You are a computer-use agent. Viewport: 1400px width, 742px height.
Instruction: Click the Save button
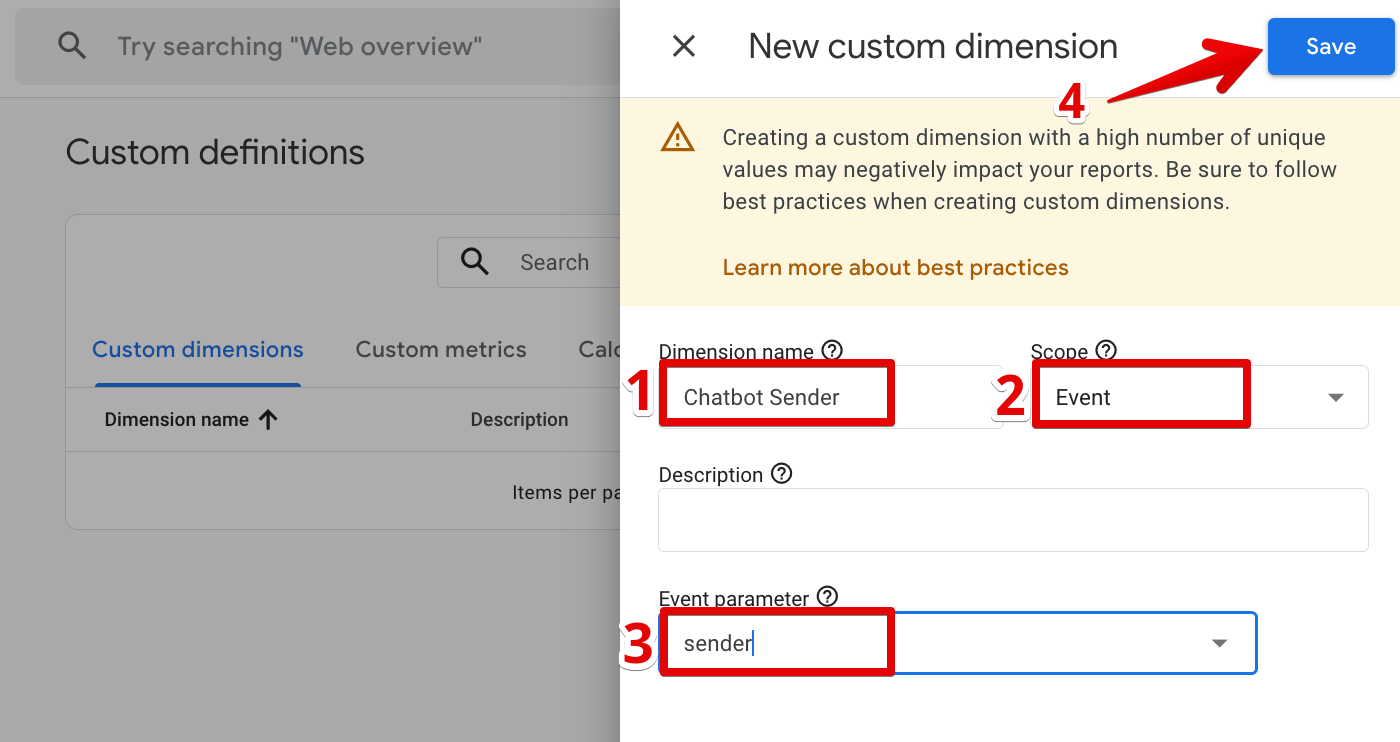pyautogui.click(x=1330, y=46)
